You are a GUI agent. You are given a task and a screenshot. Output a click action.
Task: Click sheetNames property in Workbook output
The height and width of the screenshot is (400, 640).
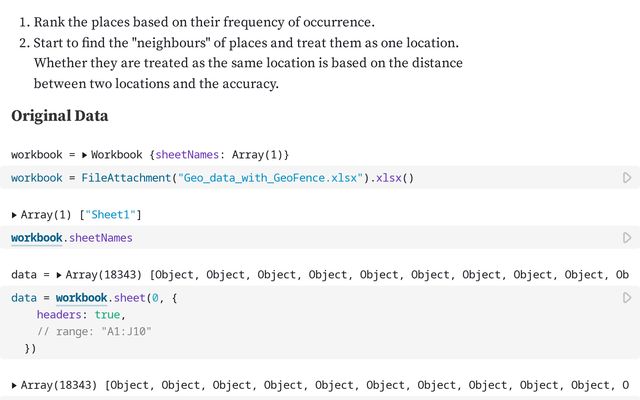[190, 155]
